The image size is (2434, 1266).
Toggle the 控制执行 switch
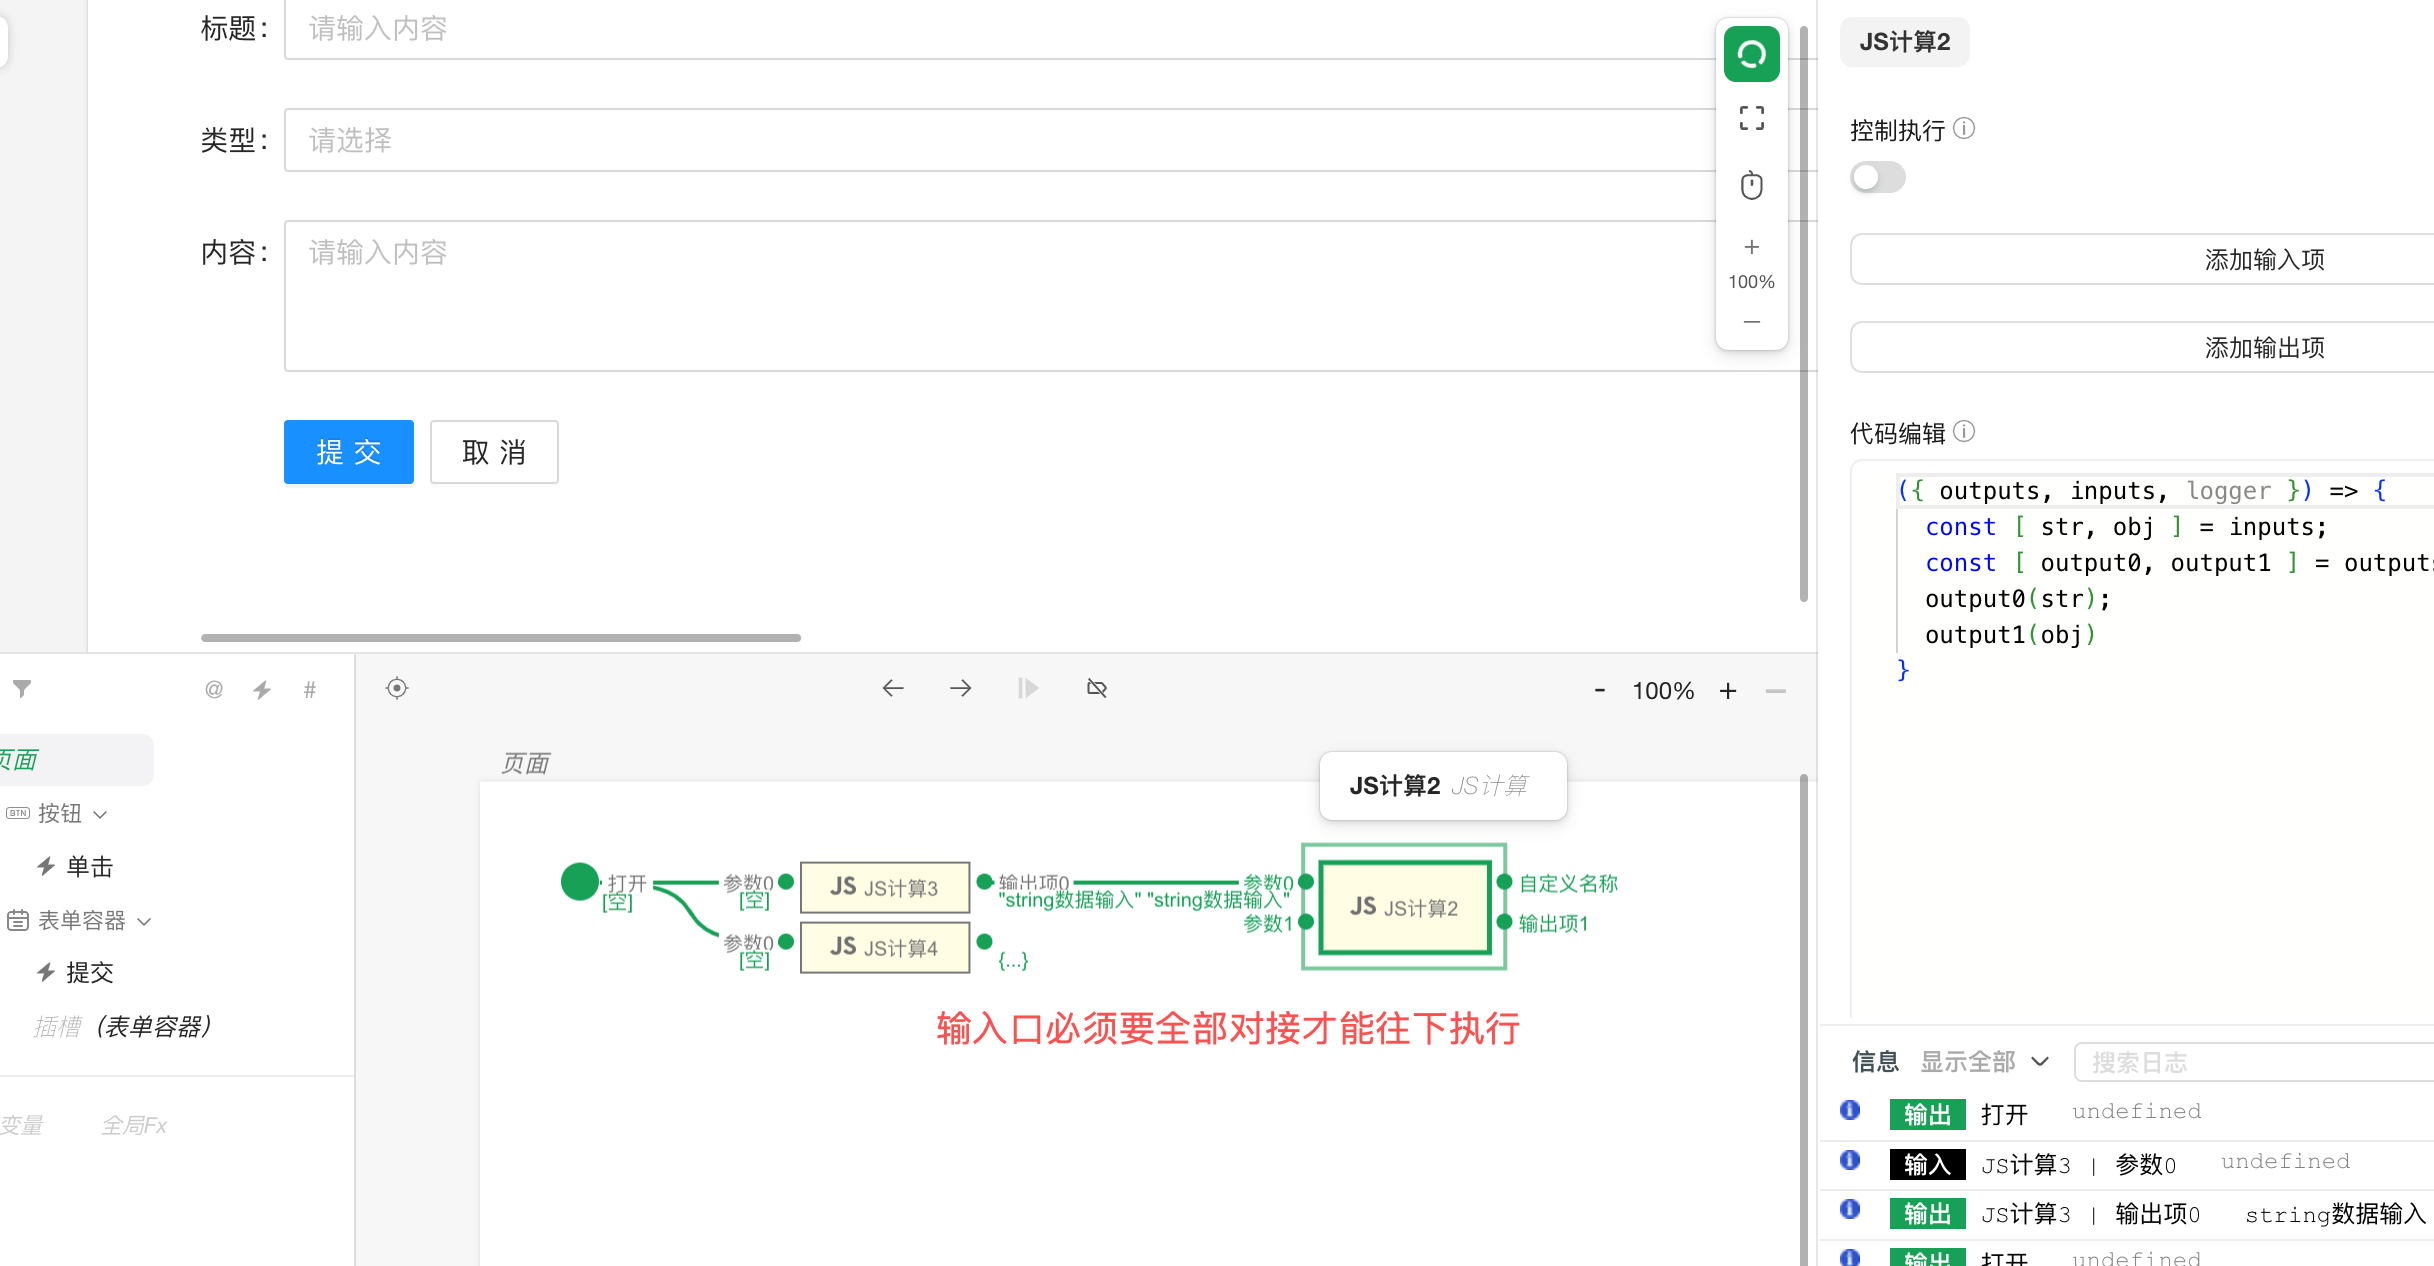click(1877, 178)
